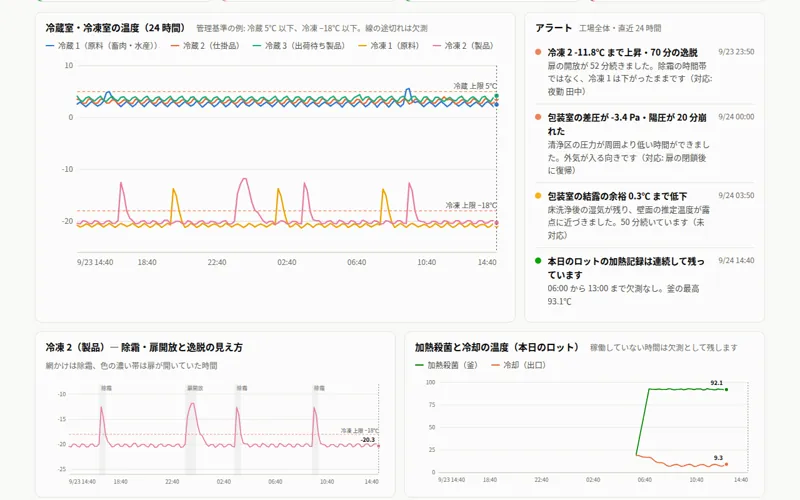Click the subtitle 工場全体・直近 24 時間

pyautogui.click(x=620, y=28)
